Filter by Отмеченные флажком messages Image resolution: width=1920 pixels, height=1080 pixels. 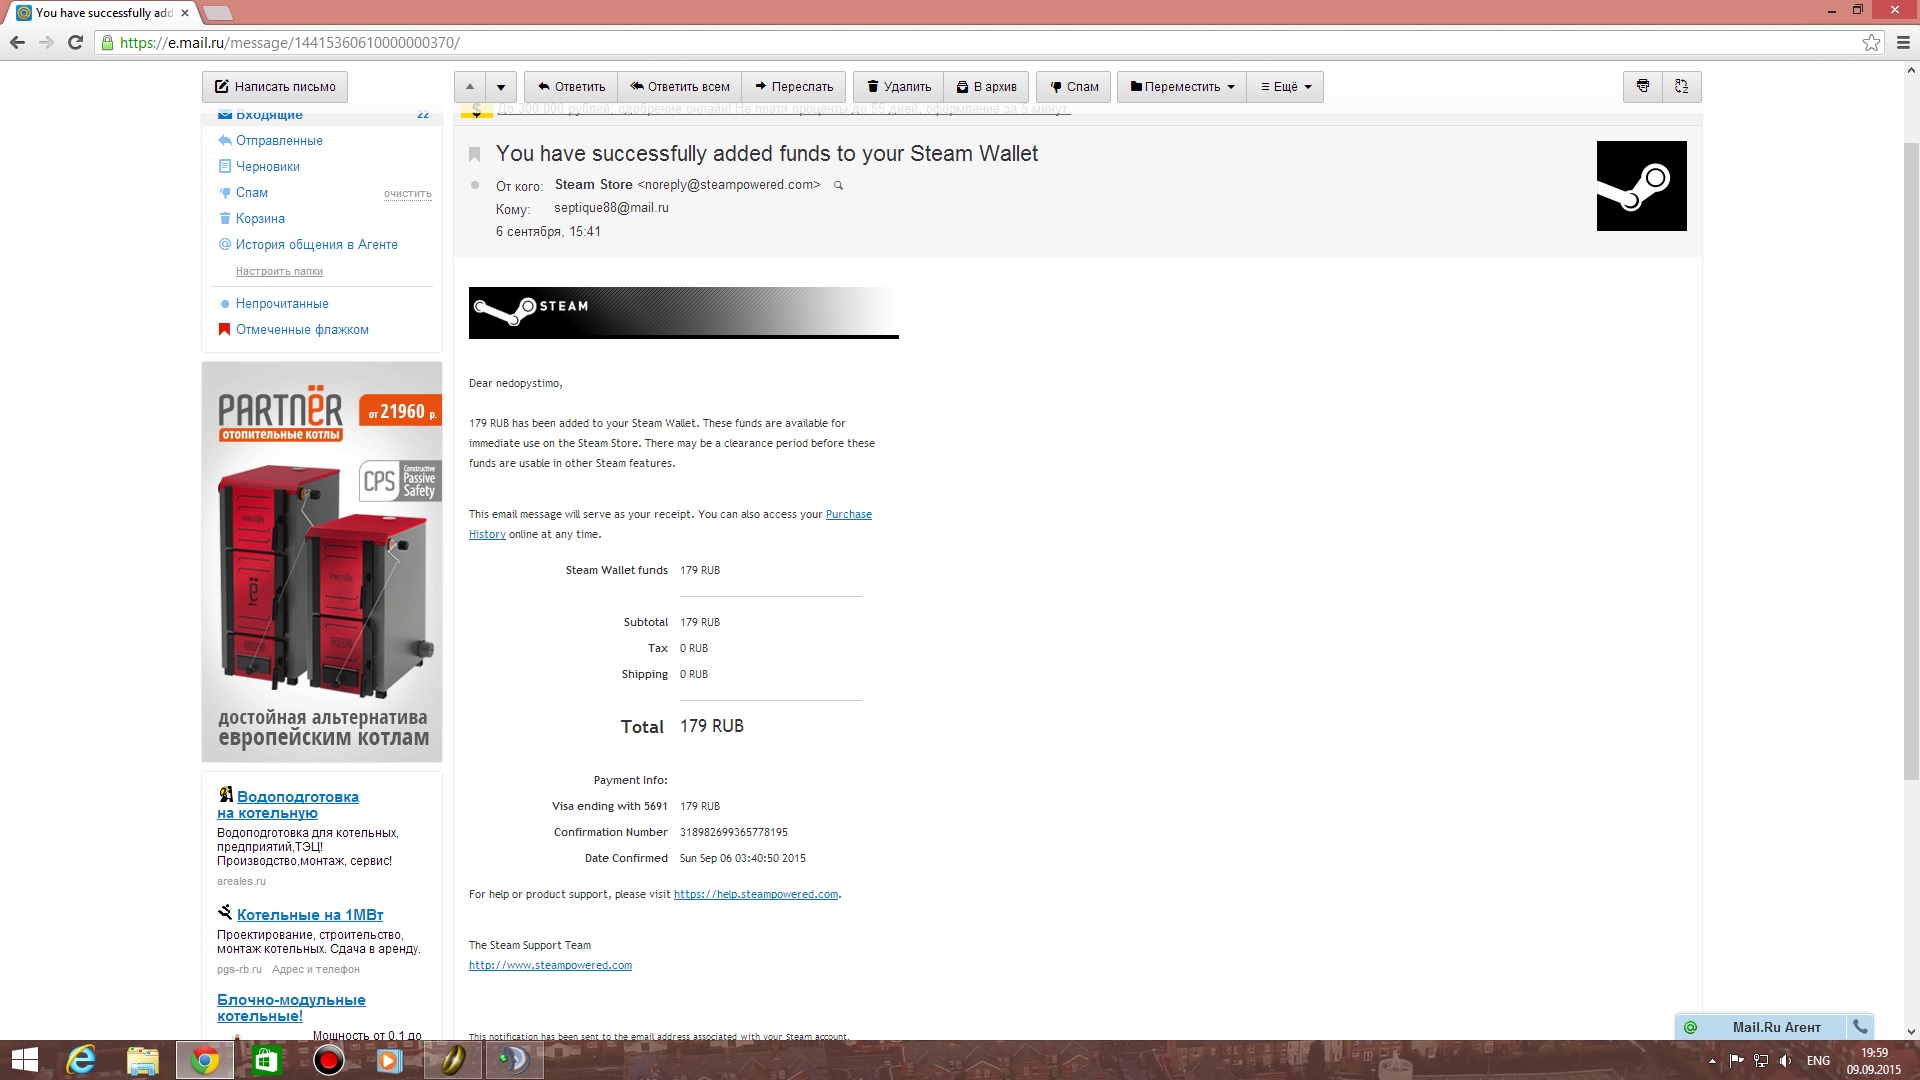[302, 330]
